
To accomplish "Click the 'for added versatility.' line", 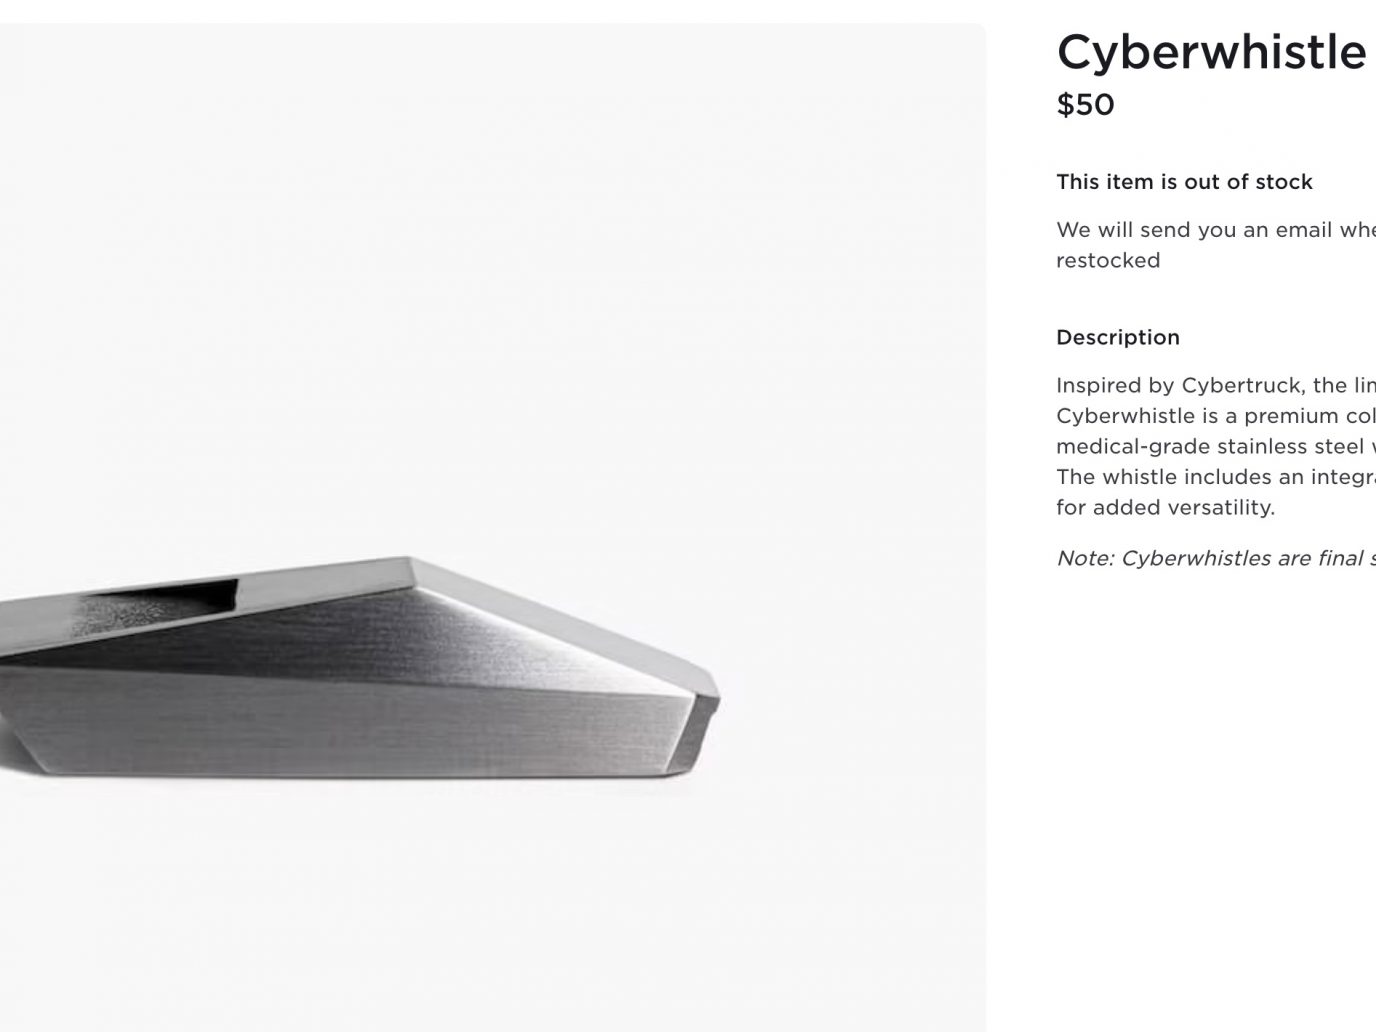I will (x=1165, y=507).
